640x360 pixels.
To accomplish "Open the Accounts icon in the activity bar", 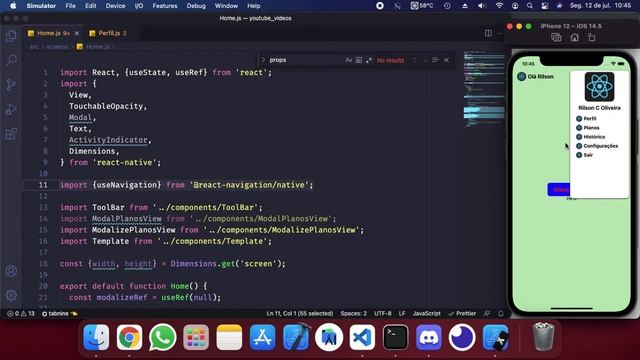I will pos(11,271).
